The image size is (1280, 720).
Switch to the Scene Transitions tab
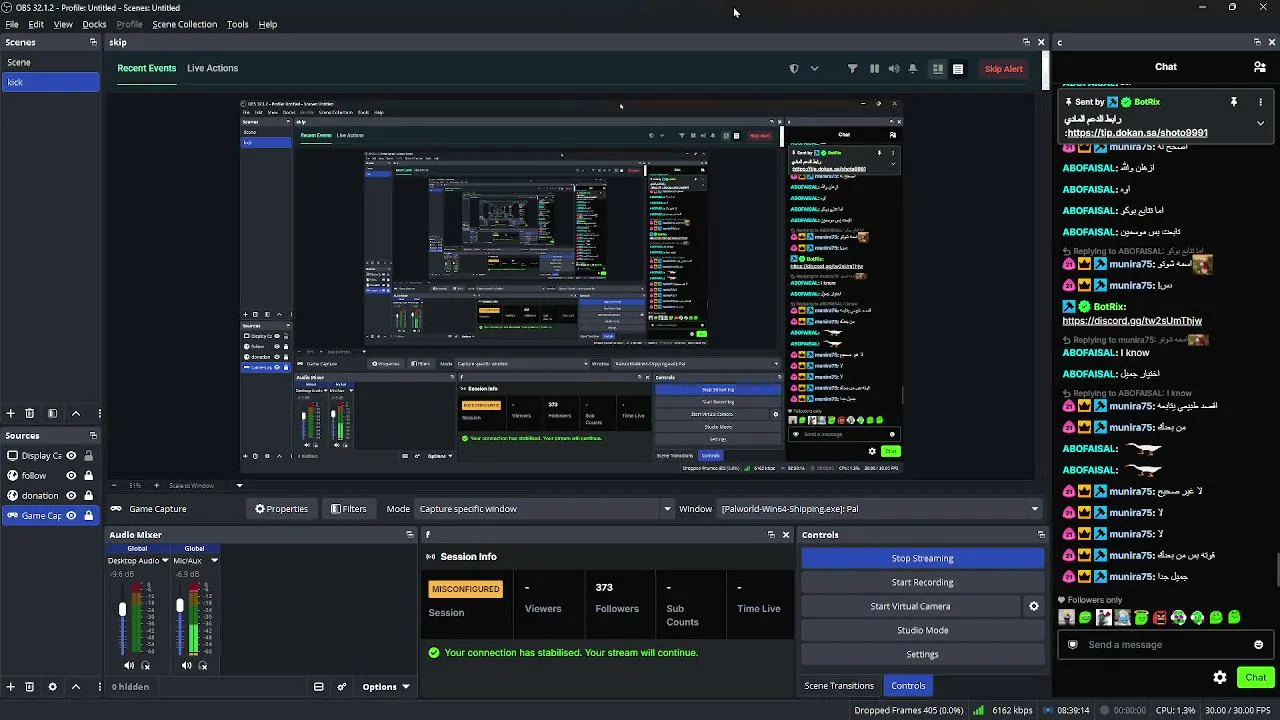point(839,686)
